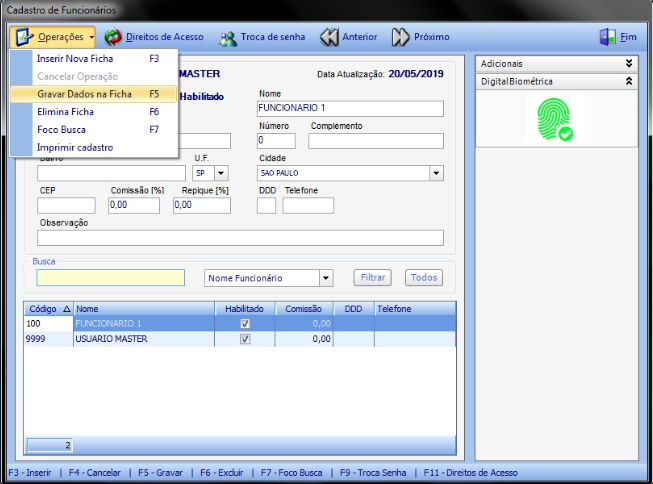Click the record count 2 in the footer
Image resolution: width=653 pixels, height=484 pixels.
50,445
